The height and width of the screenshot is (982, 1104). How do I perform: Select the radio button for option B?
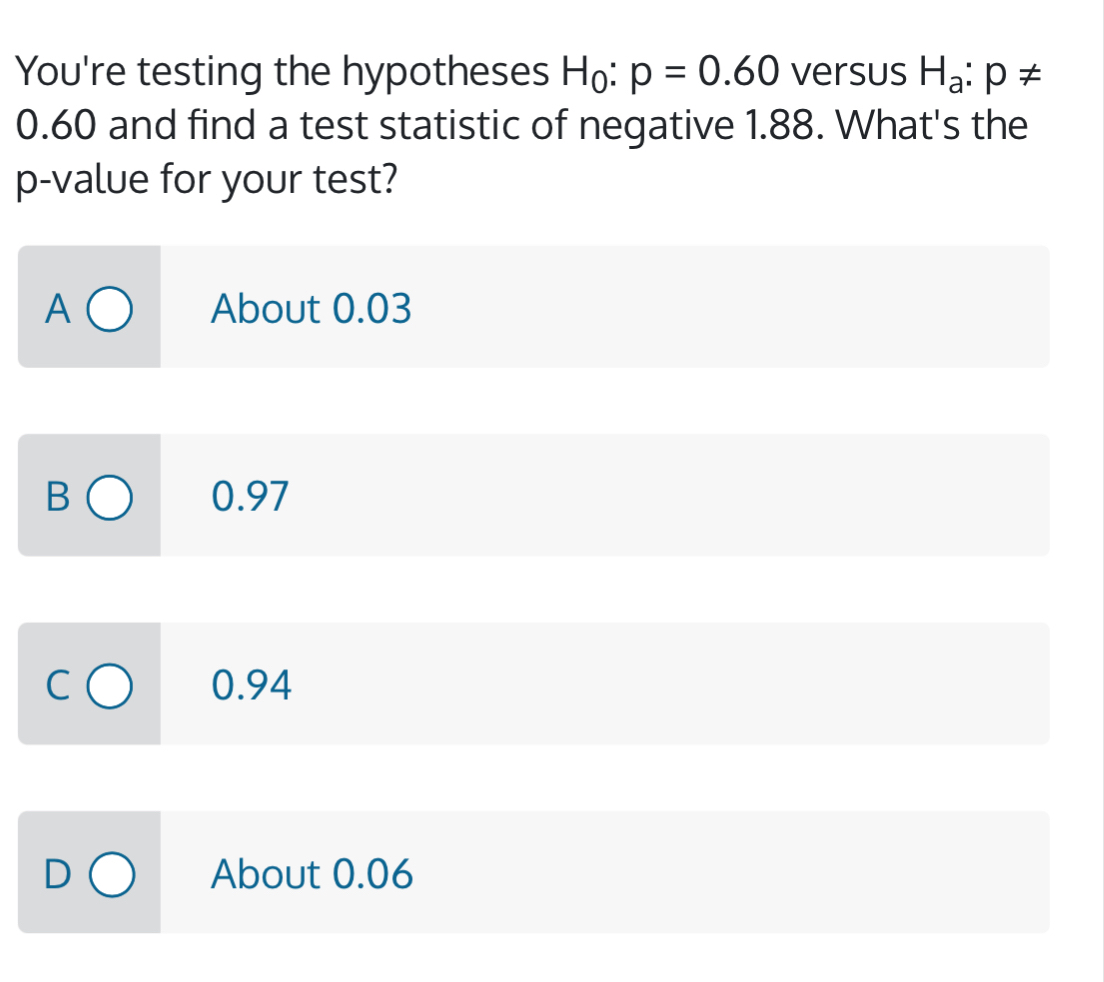click(x=110, y=497)
